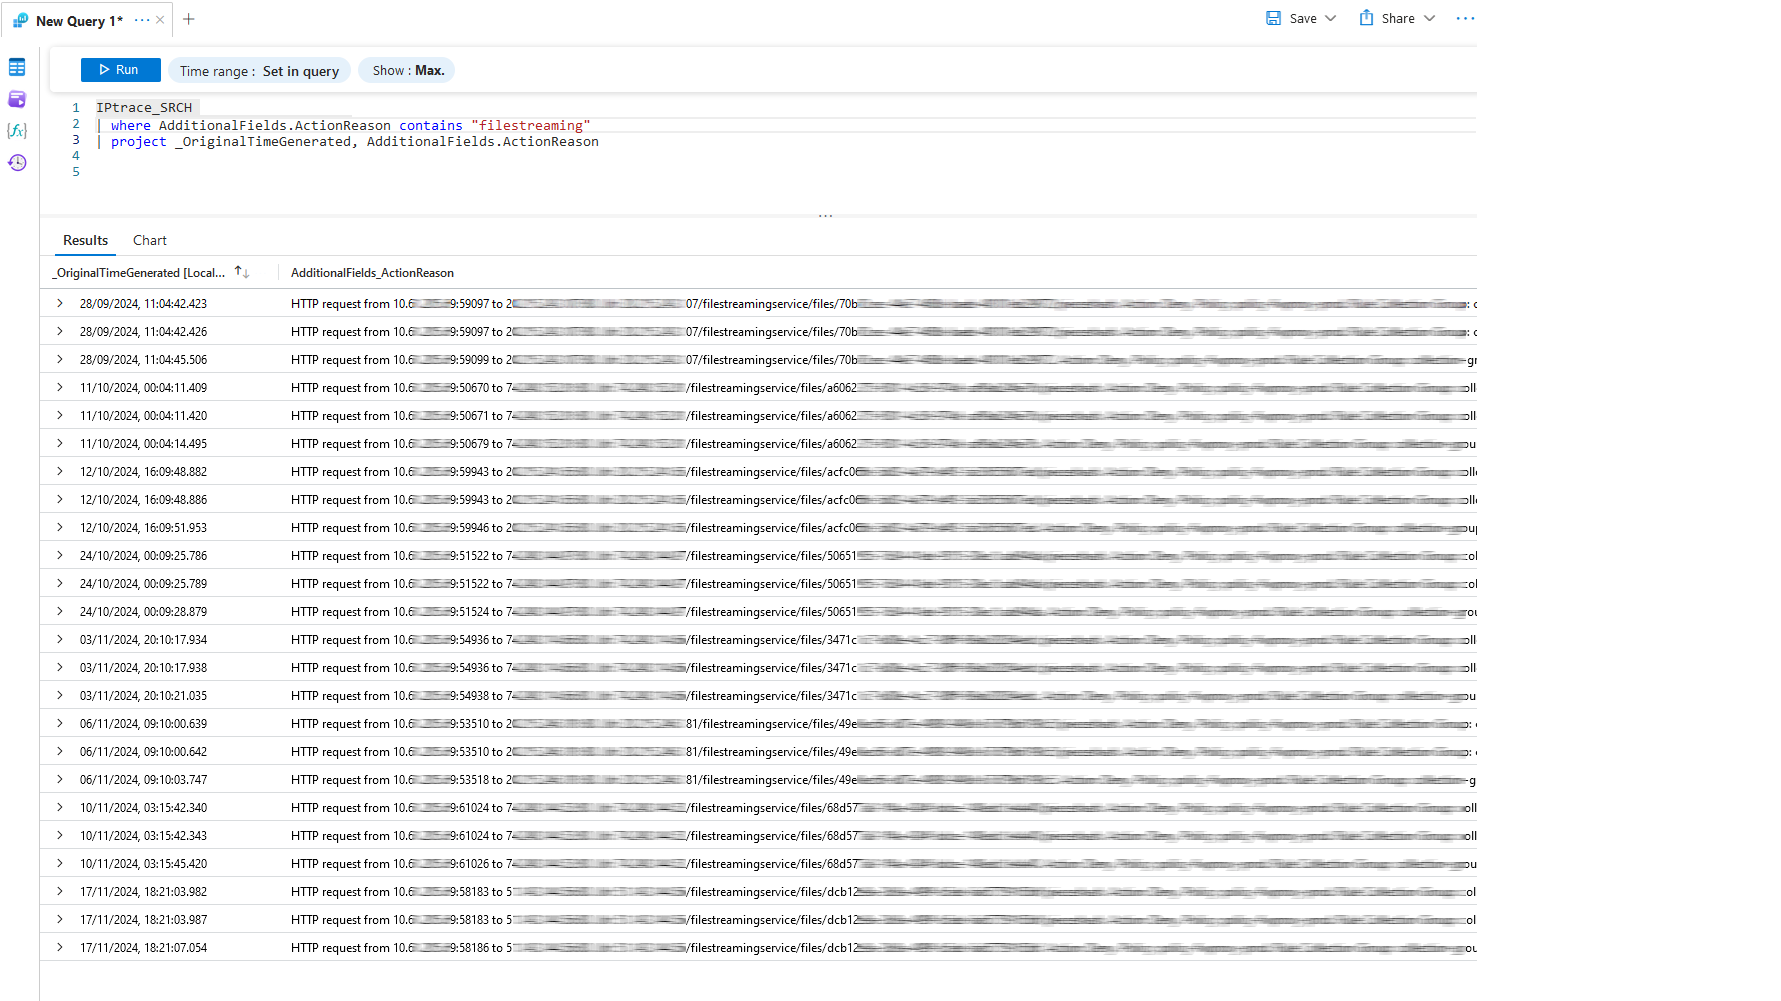Open the Time range selector
The width and height of the screenshot is (1781, 1001).
coord(259,71)
